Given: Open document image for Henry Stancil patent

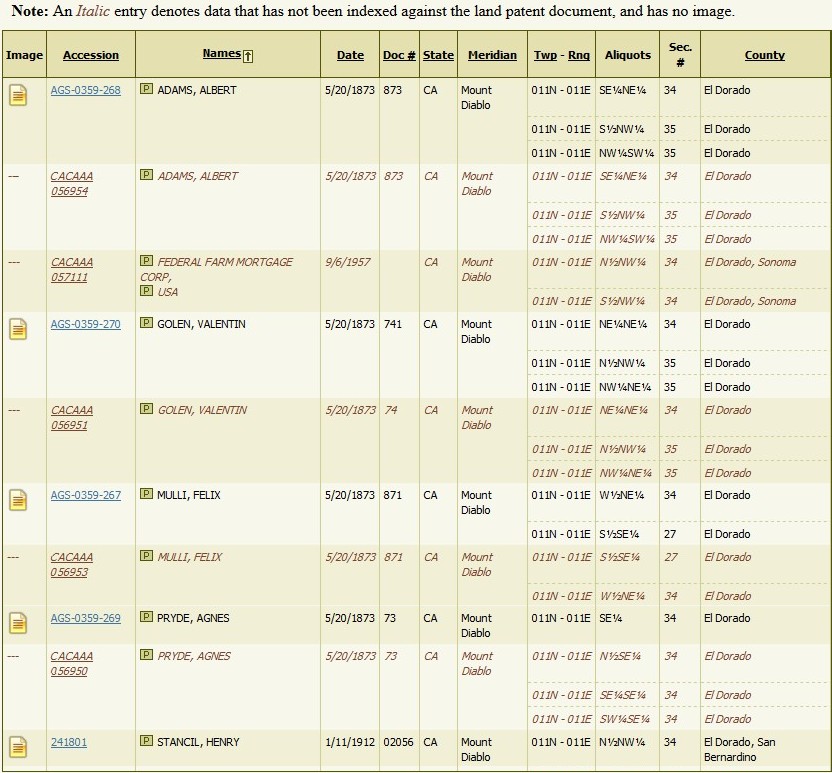Looking at the screenshot, I should [17, 747].
